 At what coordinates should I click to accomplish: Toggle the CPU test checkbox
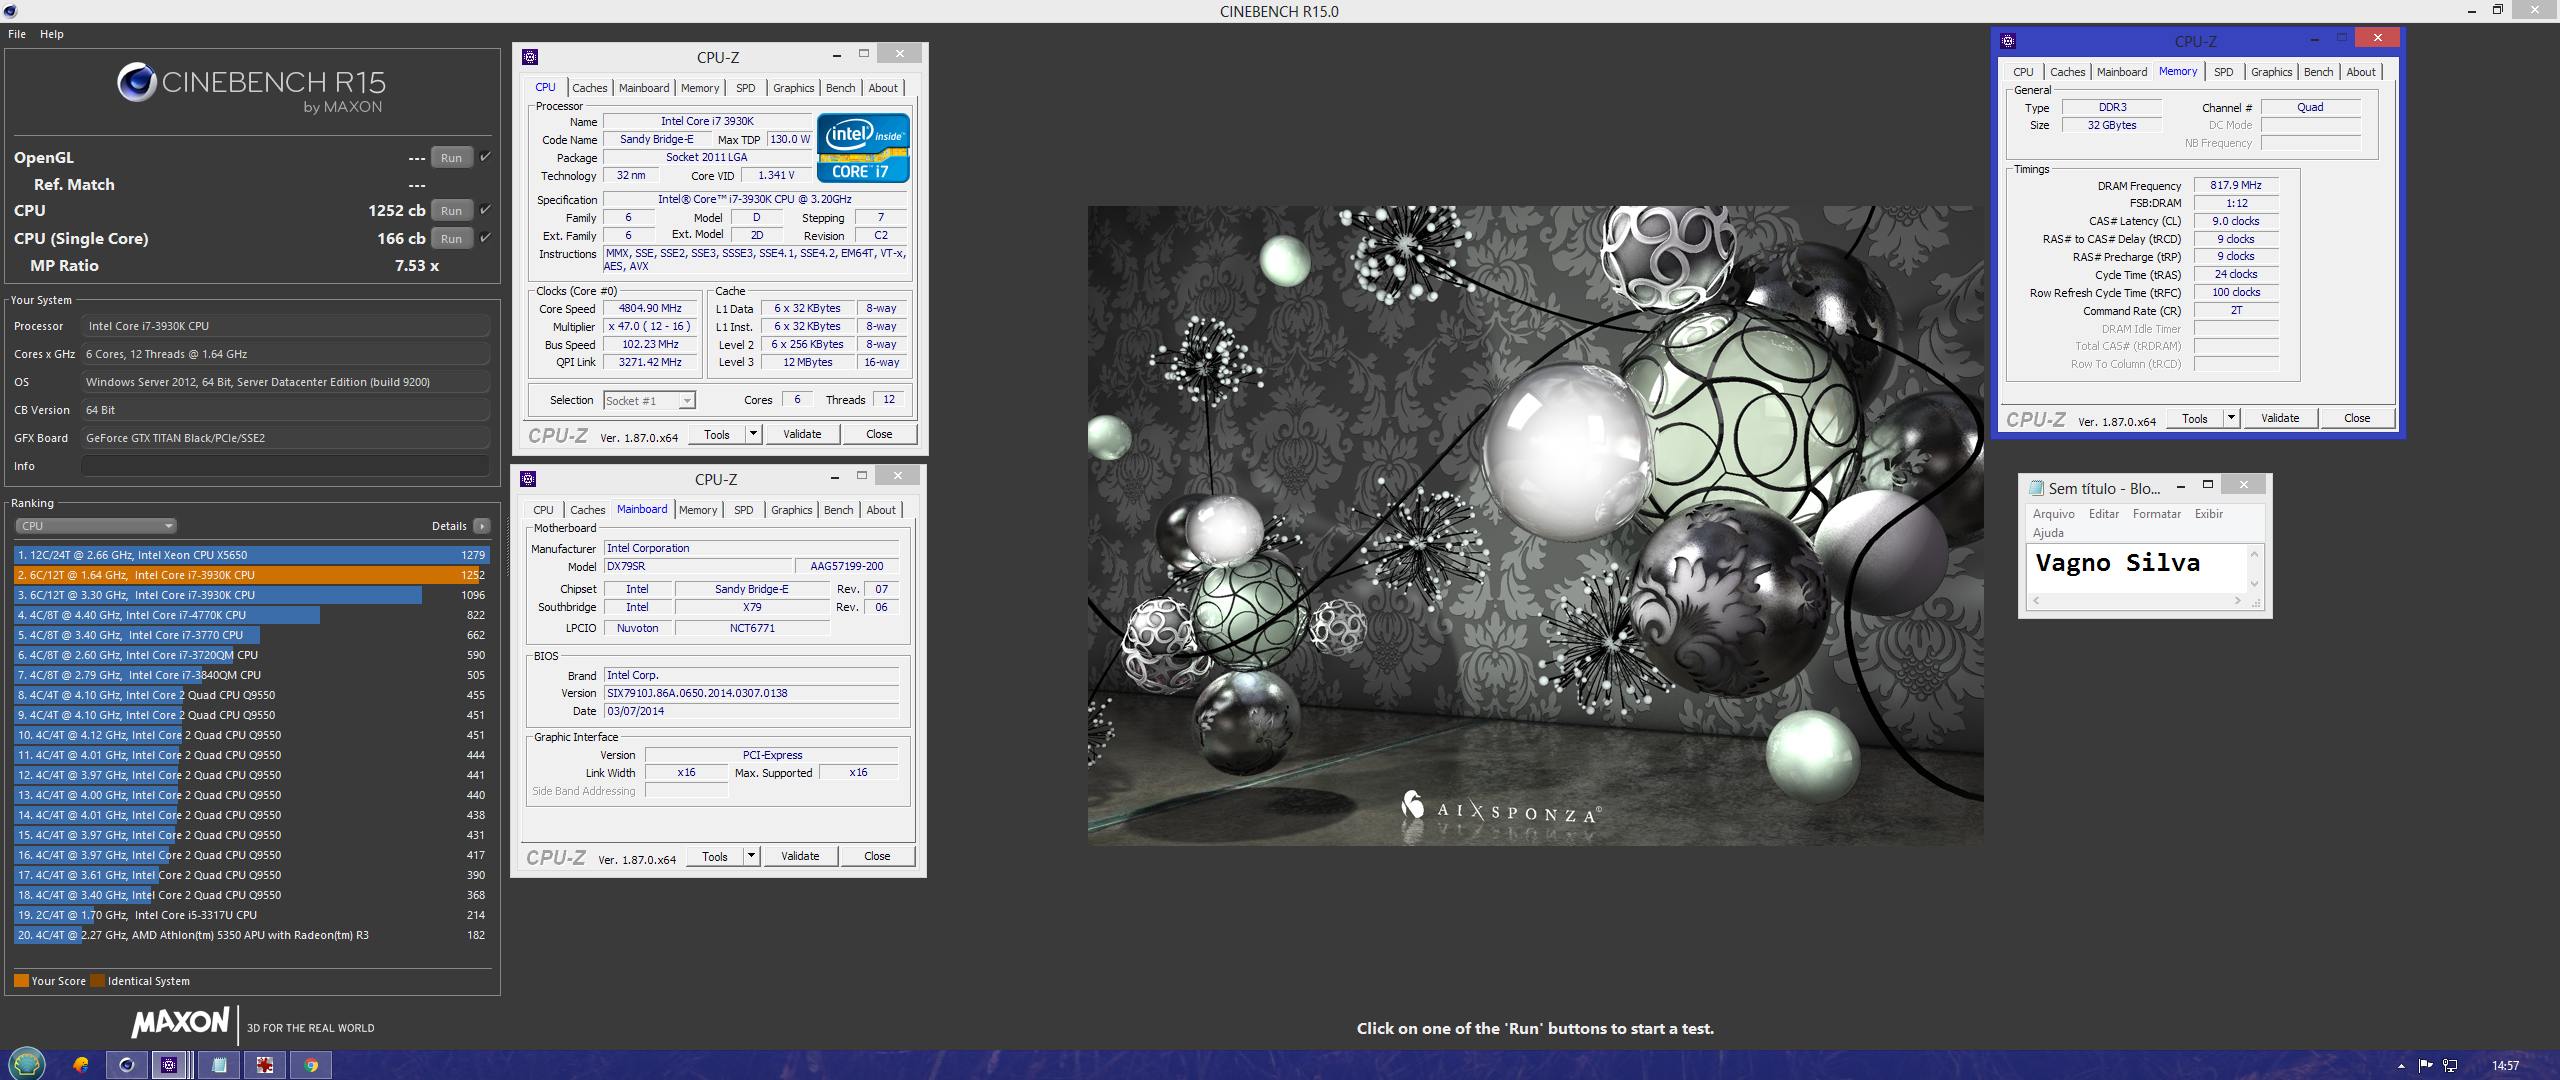click(x=485, y=210)
